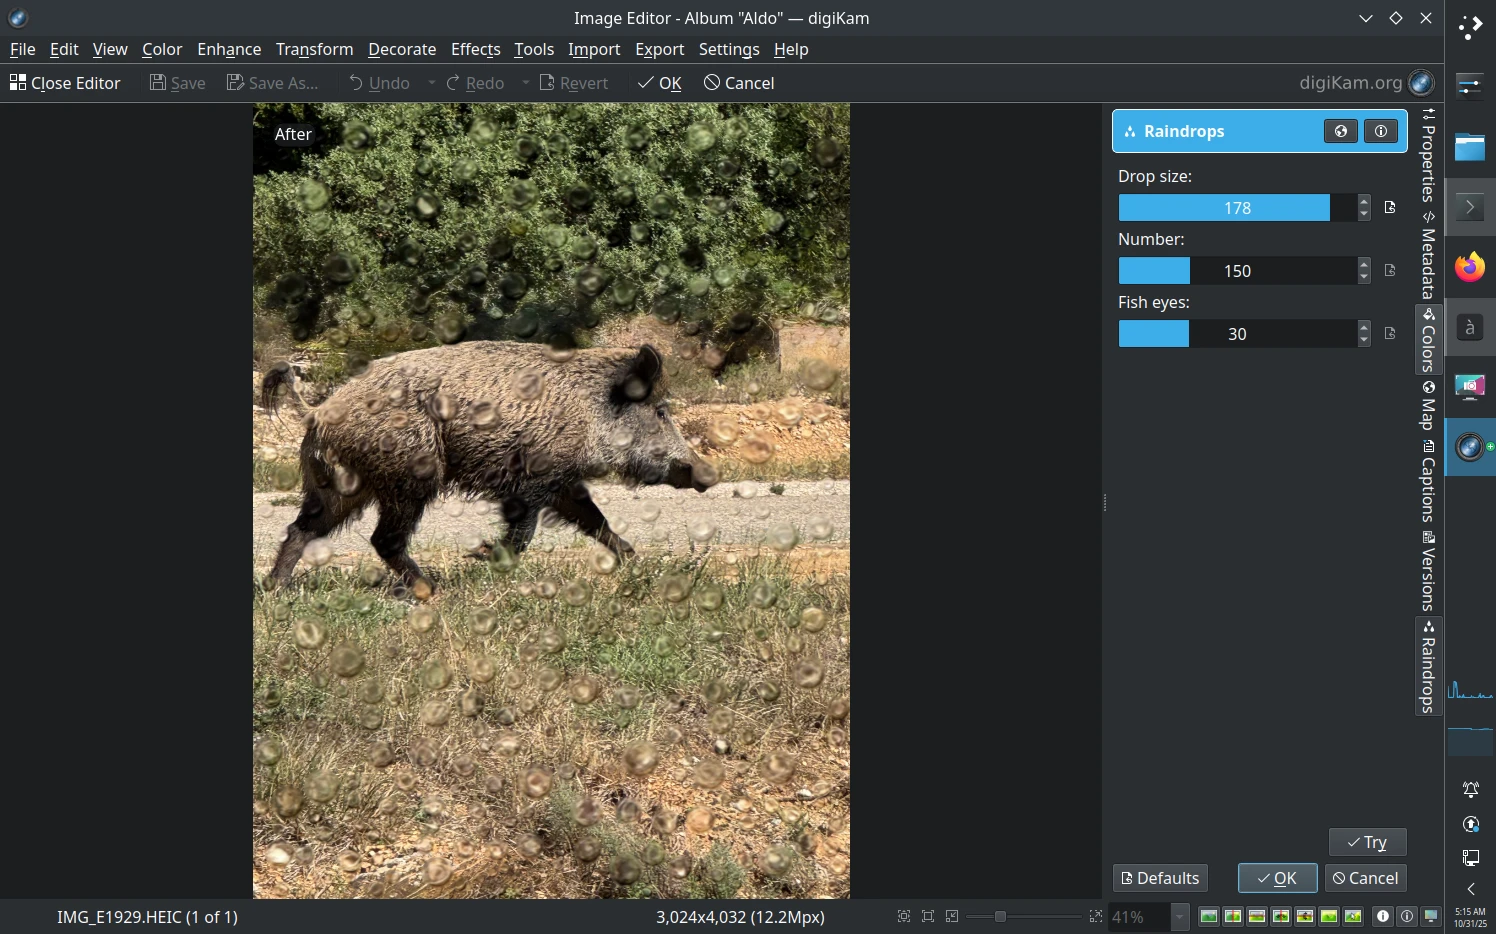
Task: Click the zoom-to-selection icon in status bar
Action: click(x=928, y=916)
